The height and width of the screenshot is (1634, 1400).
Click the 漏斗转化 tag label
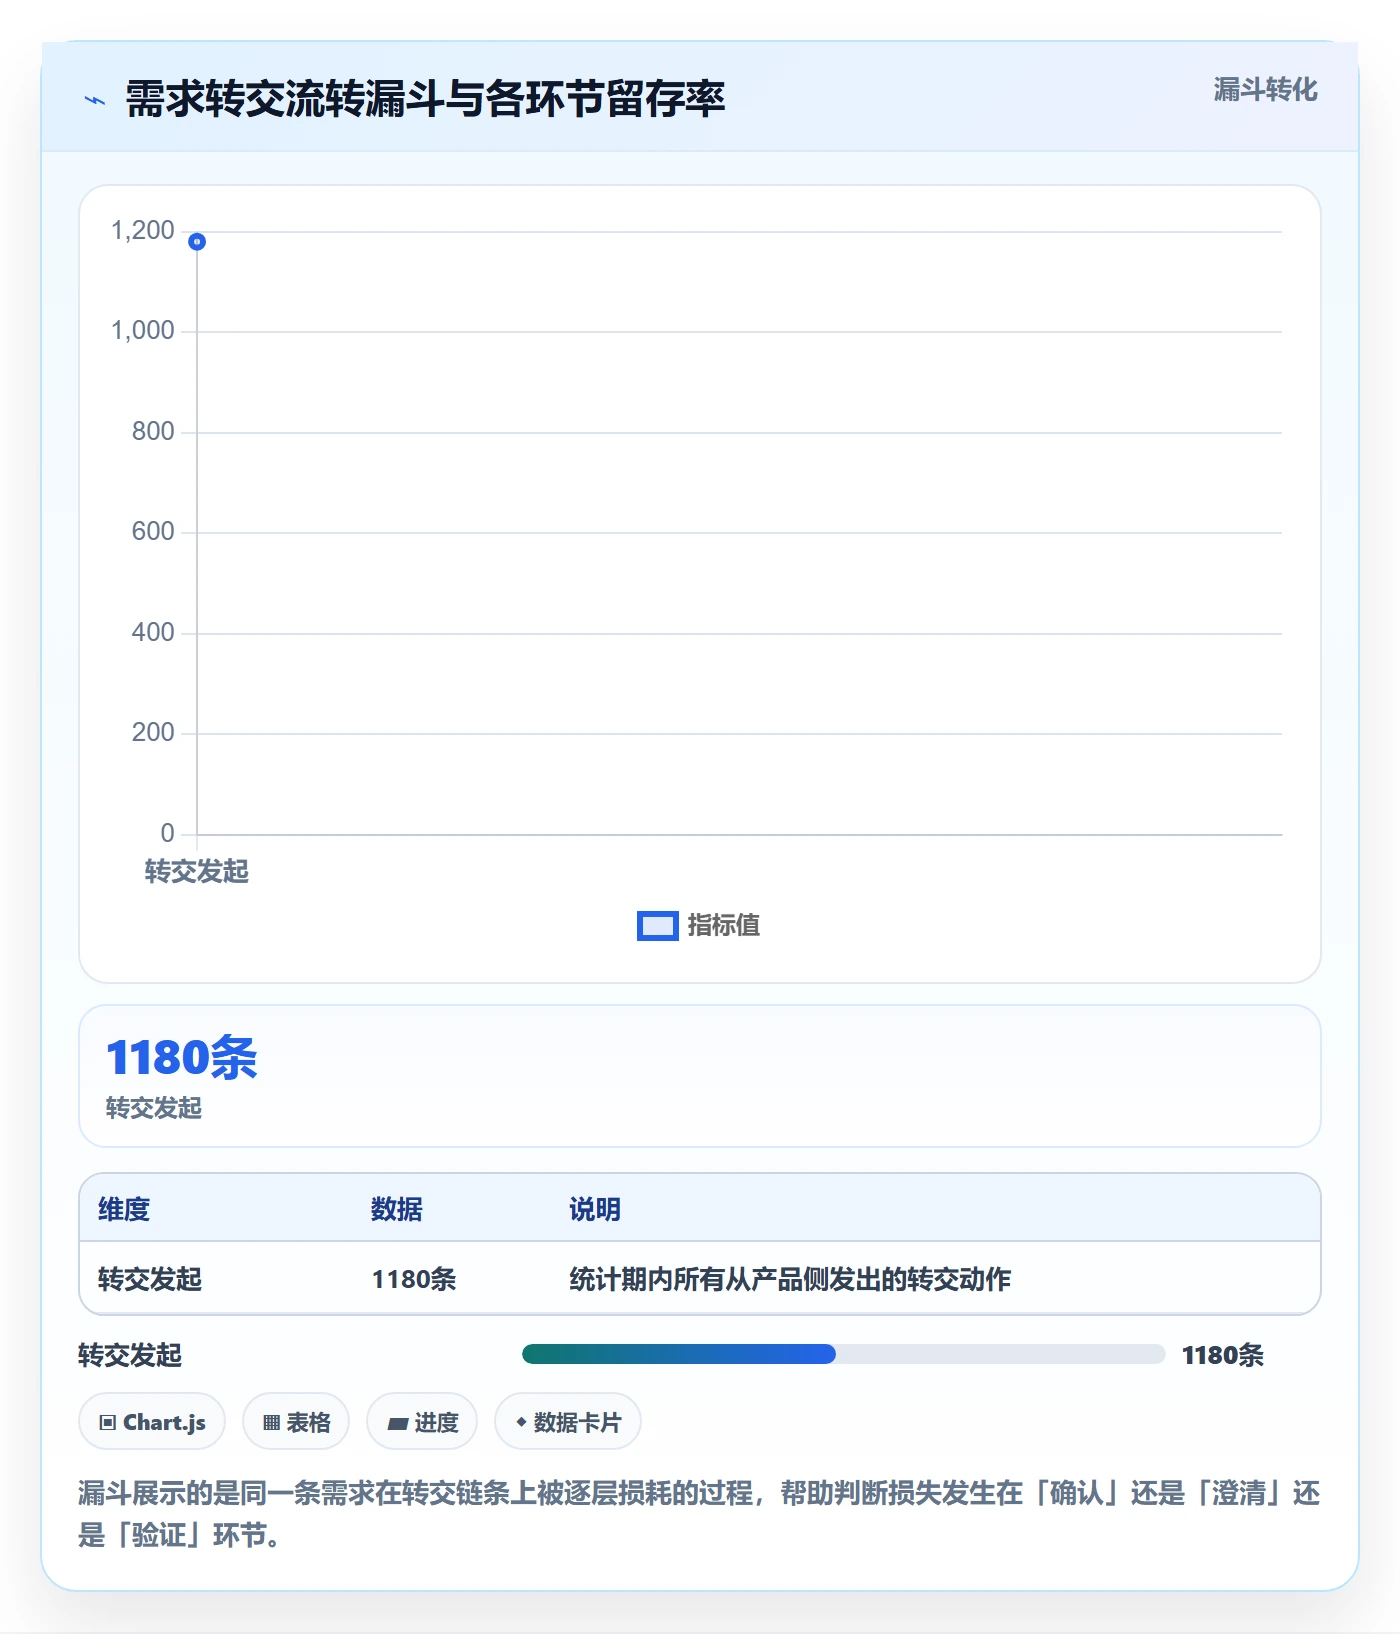(x=1265, y=90)
